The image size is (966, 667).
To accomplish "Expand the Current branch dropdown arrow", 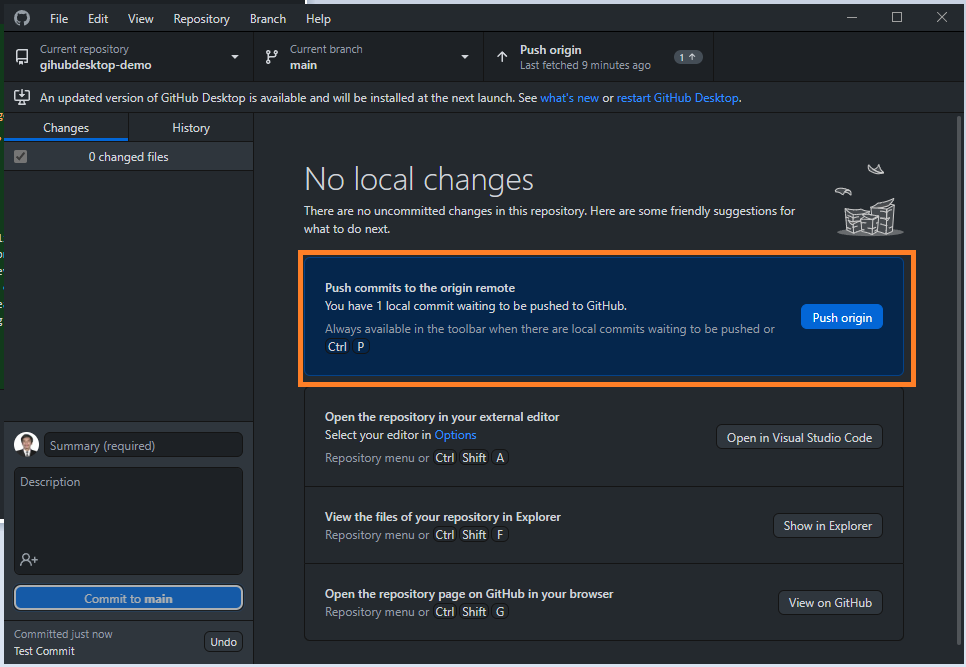I will click(465, 57).
